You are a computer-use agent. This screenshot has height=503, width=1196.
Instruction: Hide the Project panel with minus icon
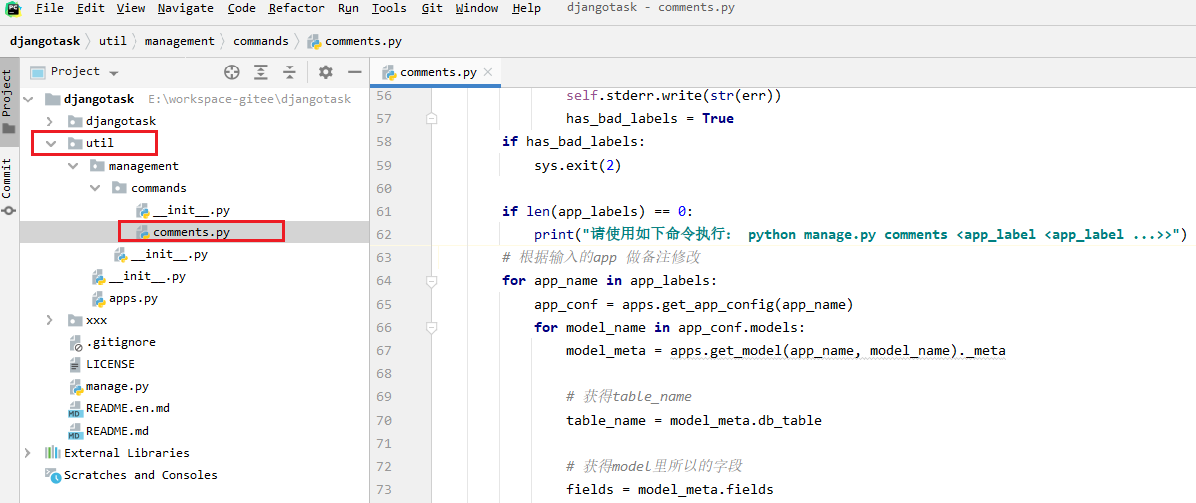[354, 73]
